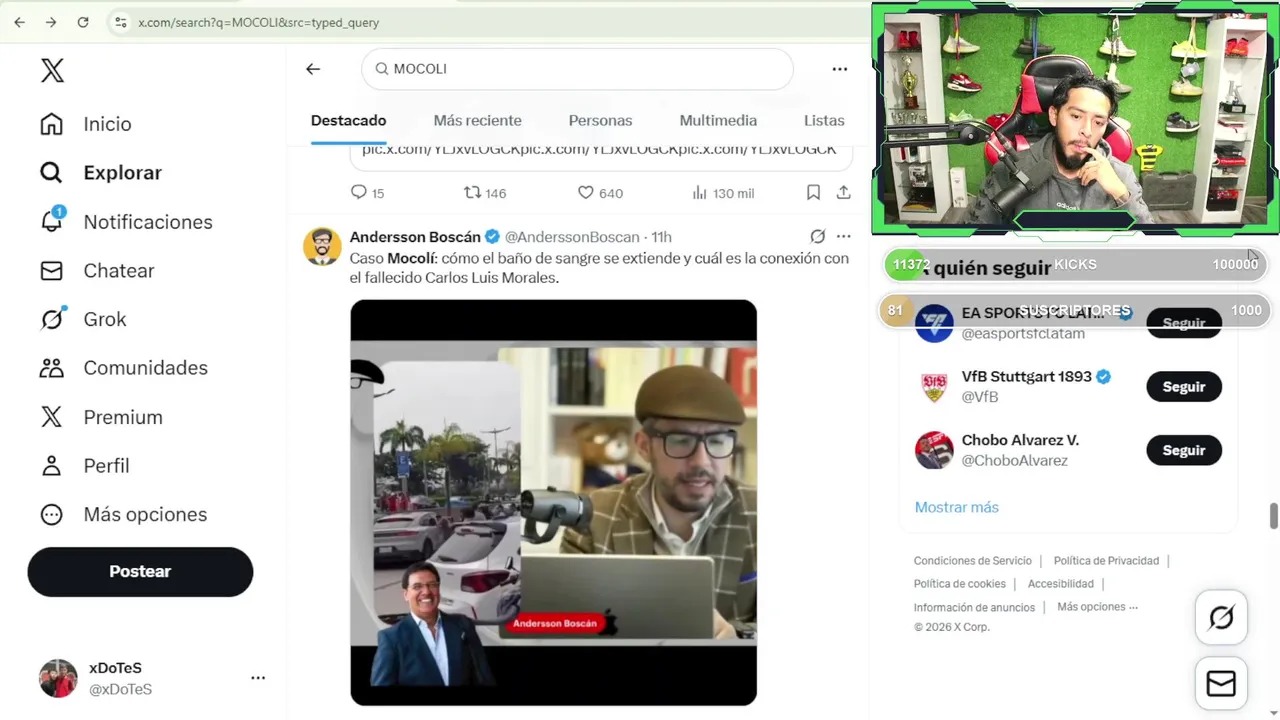Follow Chobo Alvarez V.

pos(1184,451)
